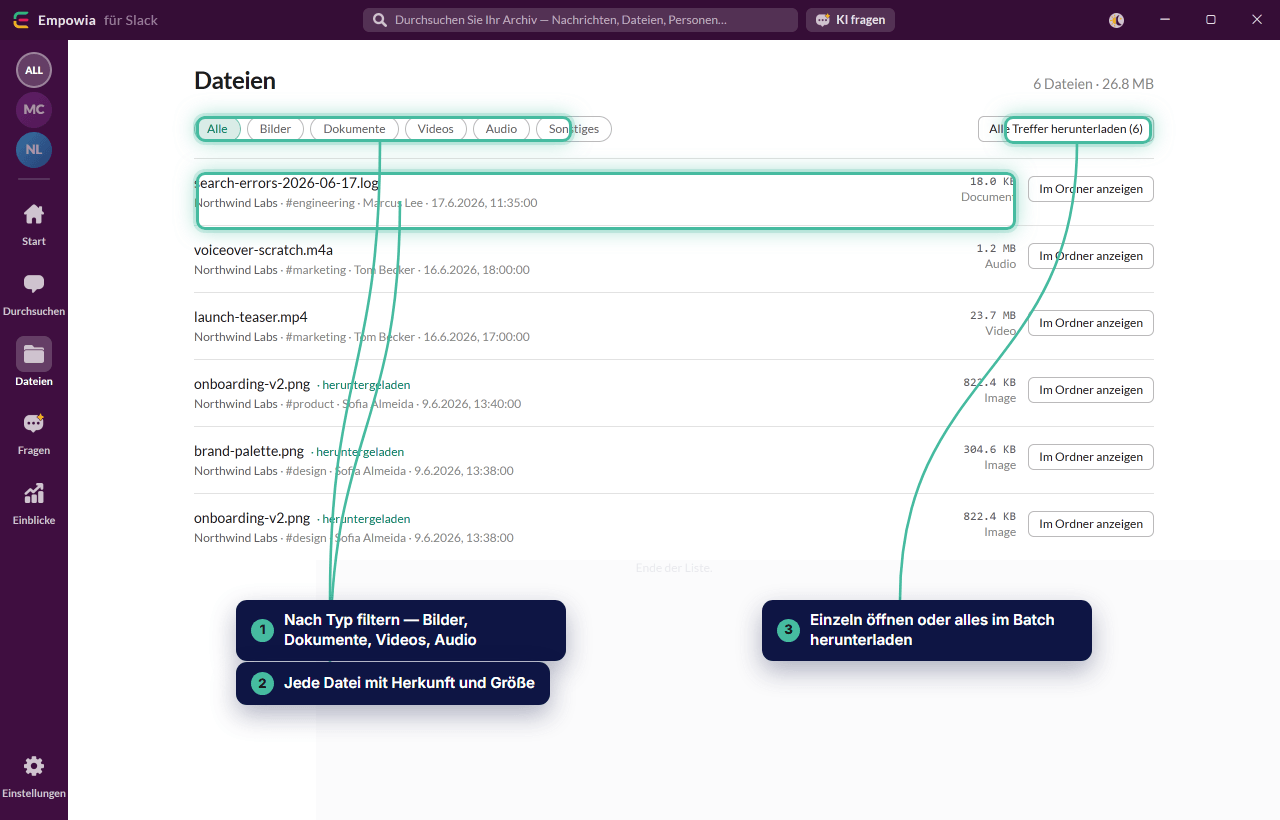
Task: Click the 18.0 KB size value
Action: click(993, 182)
